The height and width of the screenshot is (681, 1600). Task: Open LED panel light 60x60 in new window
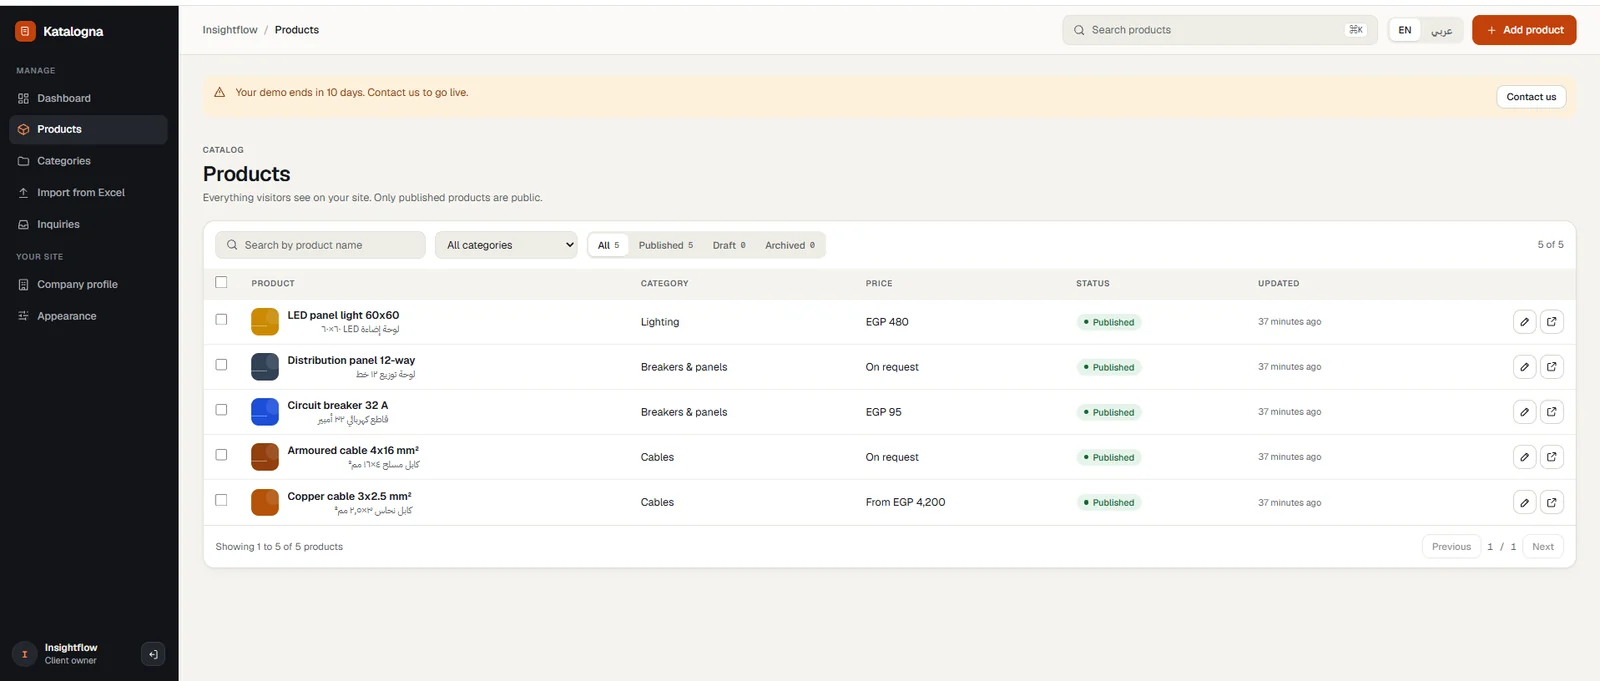(x=1552, y=322)
